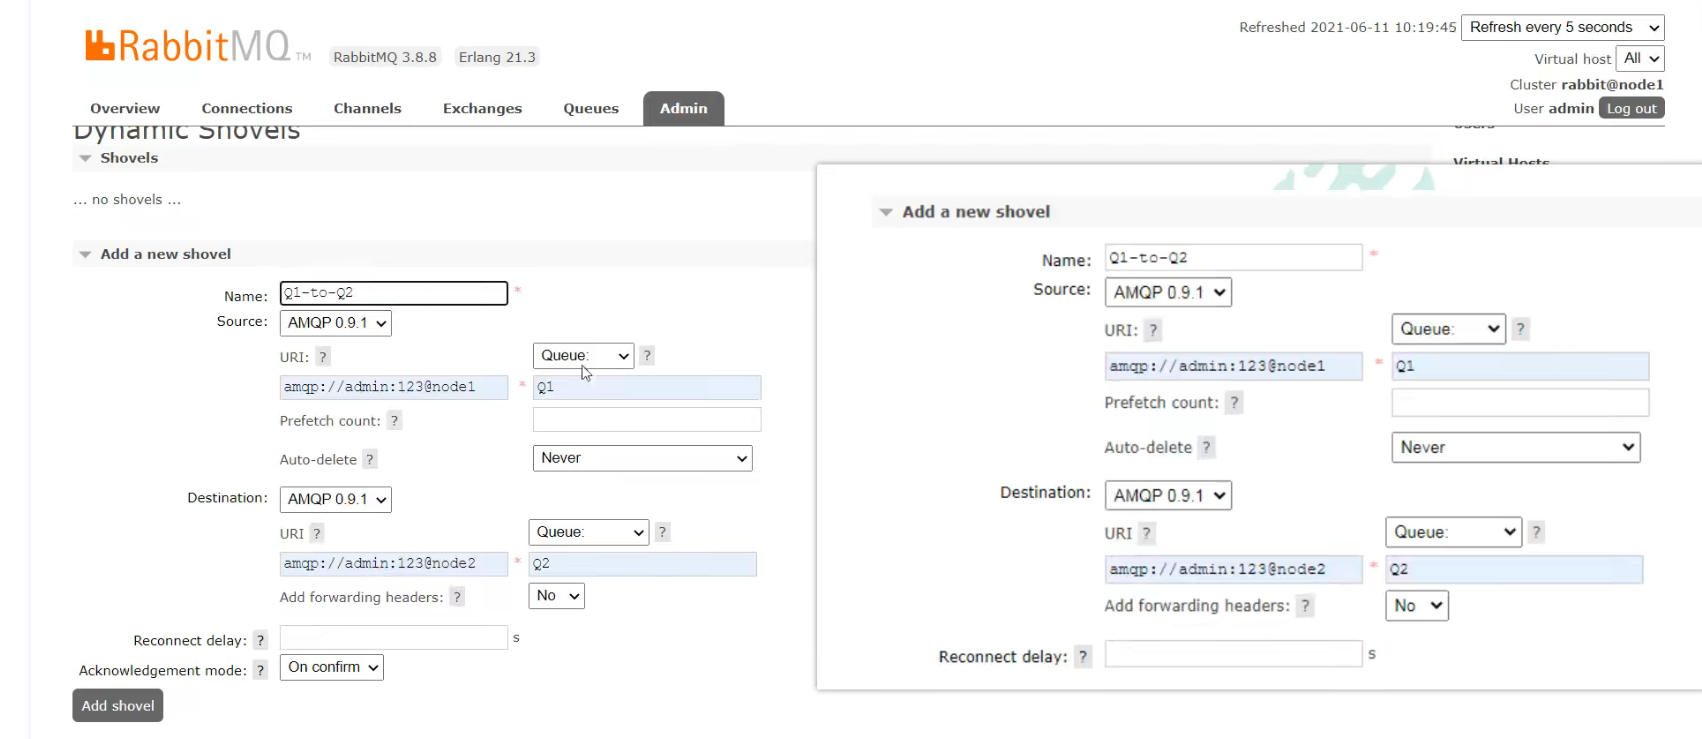Focus the Q1 field in enlarged panel
Screen dimensions: 1702x739
(1520, 366)
